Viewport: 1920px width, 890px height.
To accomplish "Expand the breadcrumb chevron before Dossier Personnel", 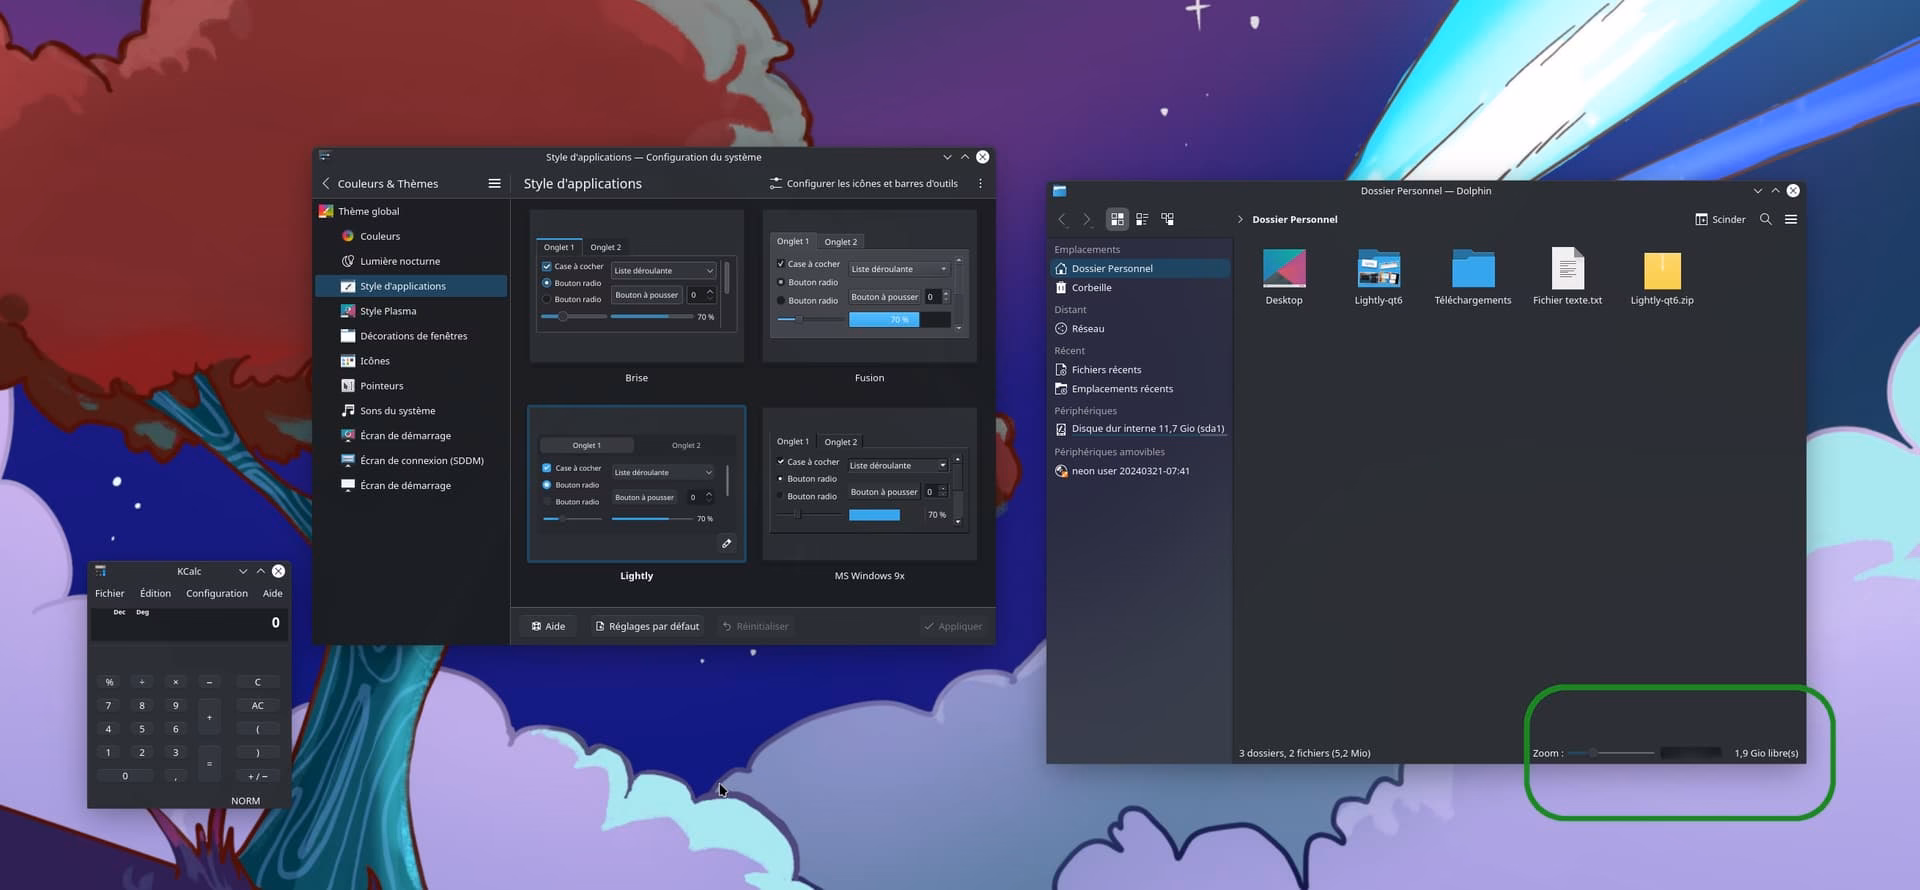I will click(1240, 220).
